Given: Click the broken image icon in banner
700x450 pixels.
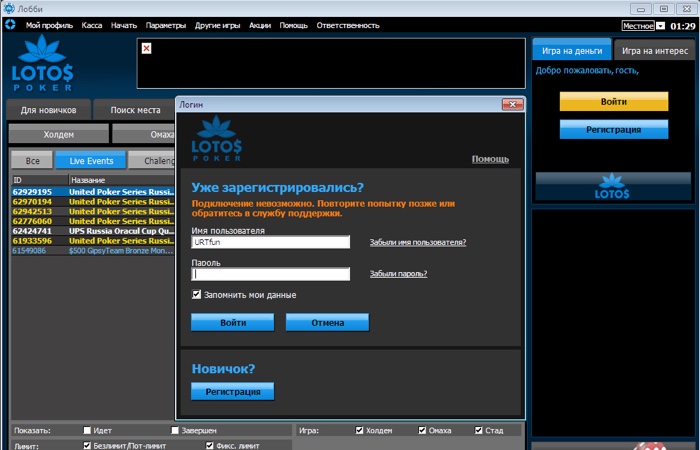Looking at the screenshot, I should [x=146, y=48].
